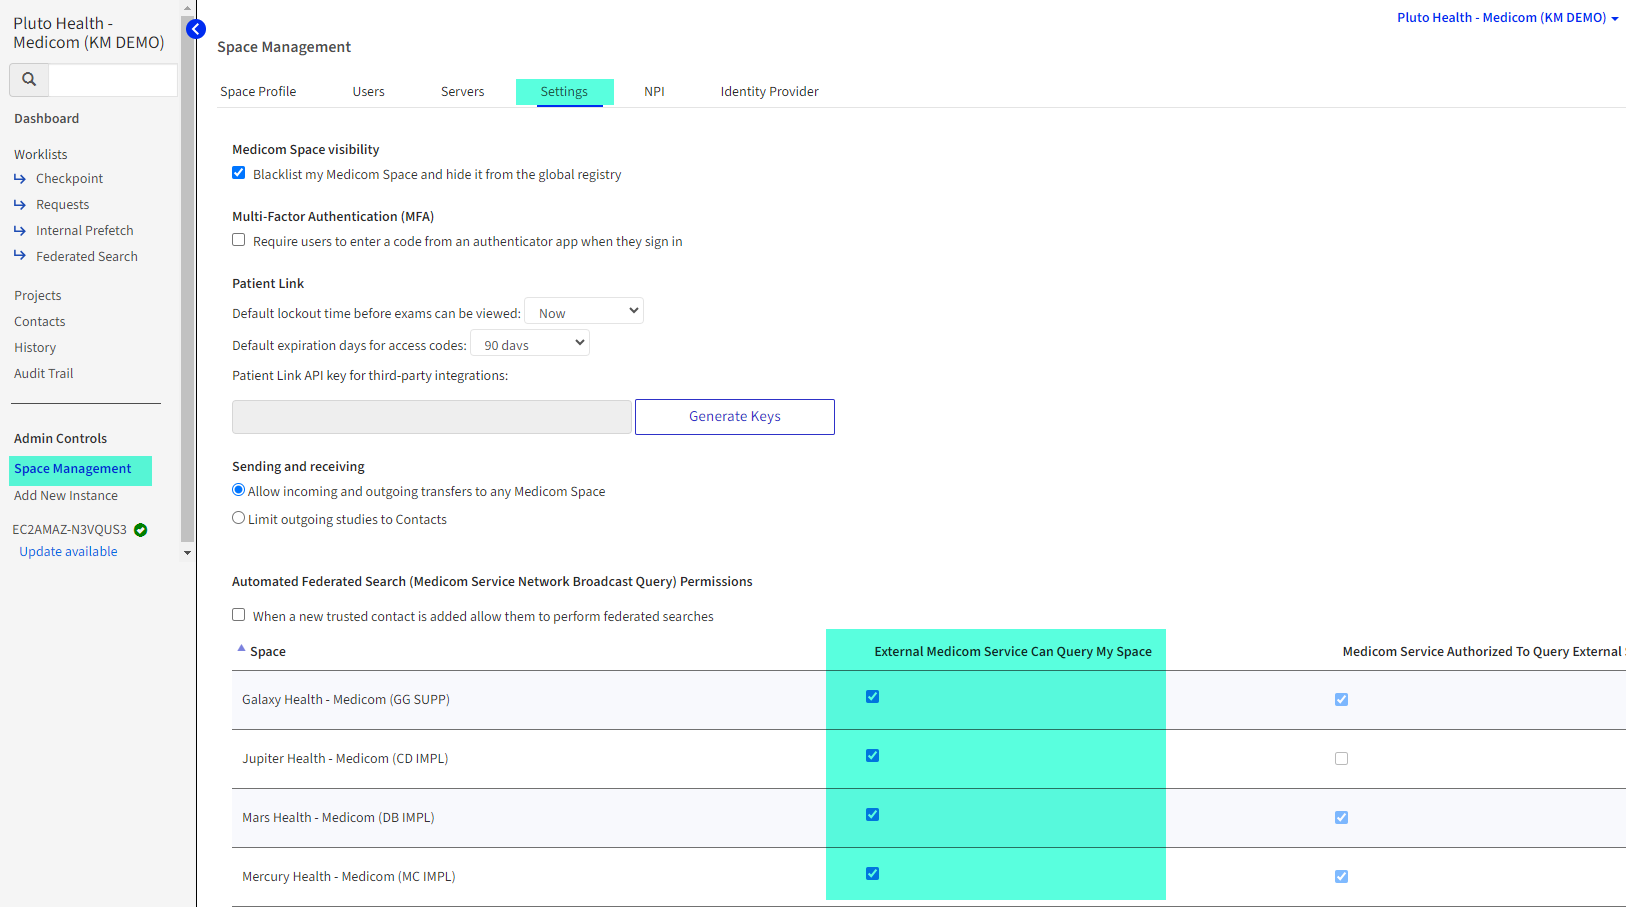Click the Requests worklist arrow icon
The image size is (1626, 907).
tap(19, 203)
